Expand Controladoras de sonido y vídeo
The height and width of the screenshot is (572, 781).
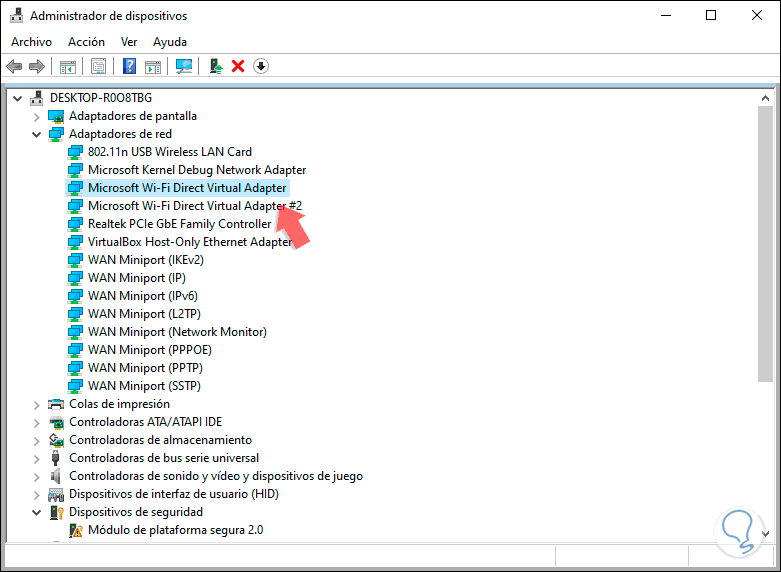coord(36,477)
